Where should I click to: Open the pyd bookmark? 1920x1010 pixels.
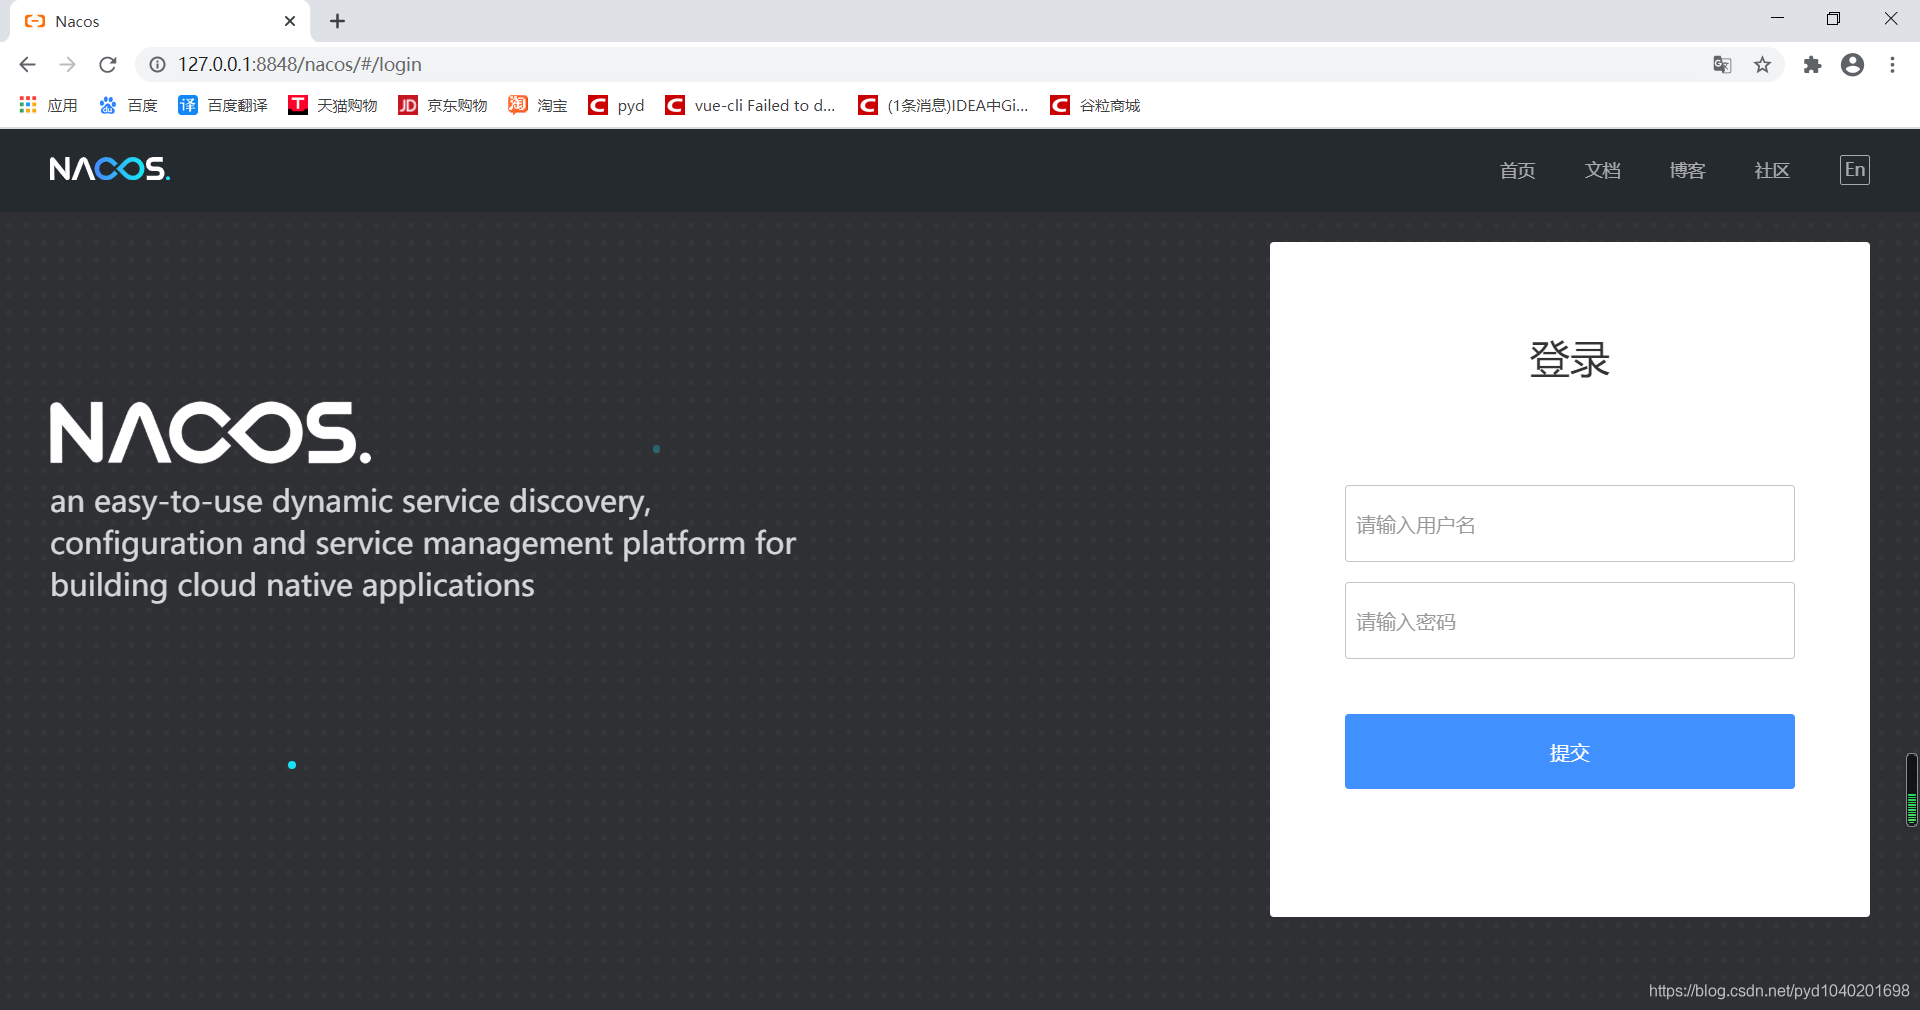pos(616,105)
